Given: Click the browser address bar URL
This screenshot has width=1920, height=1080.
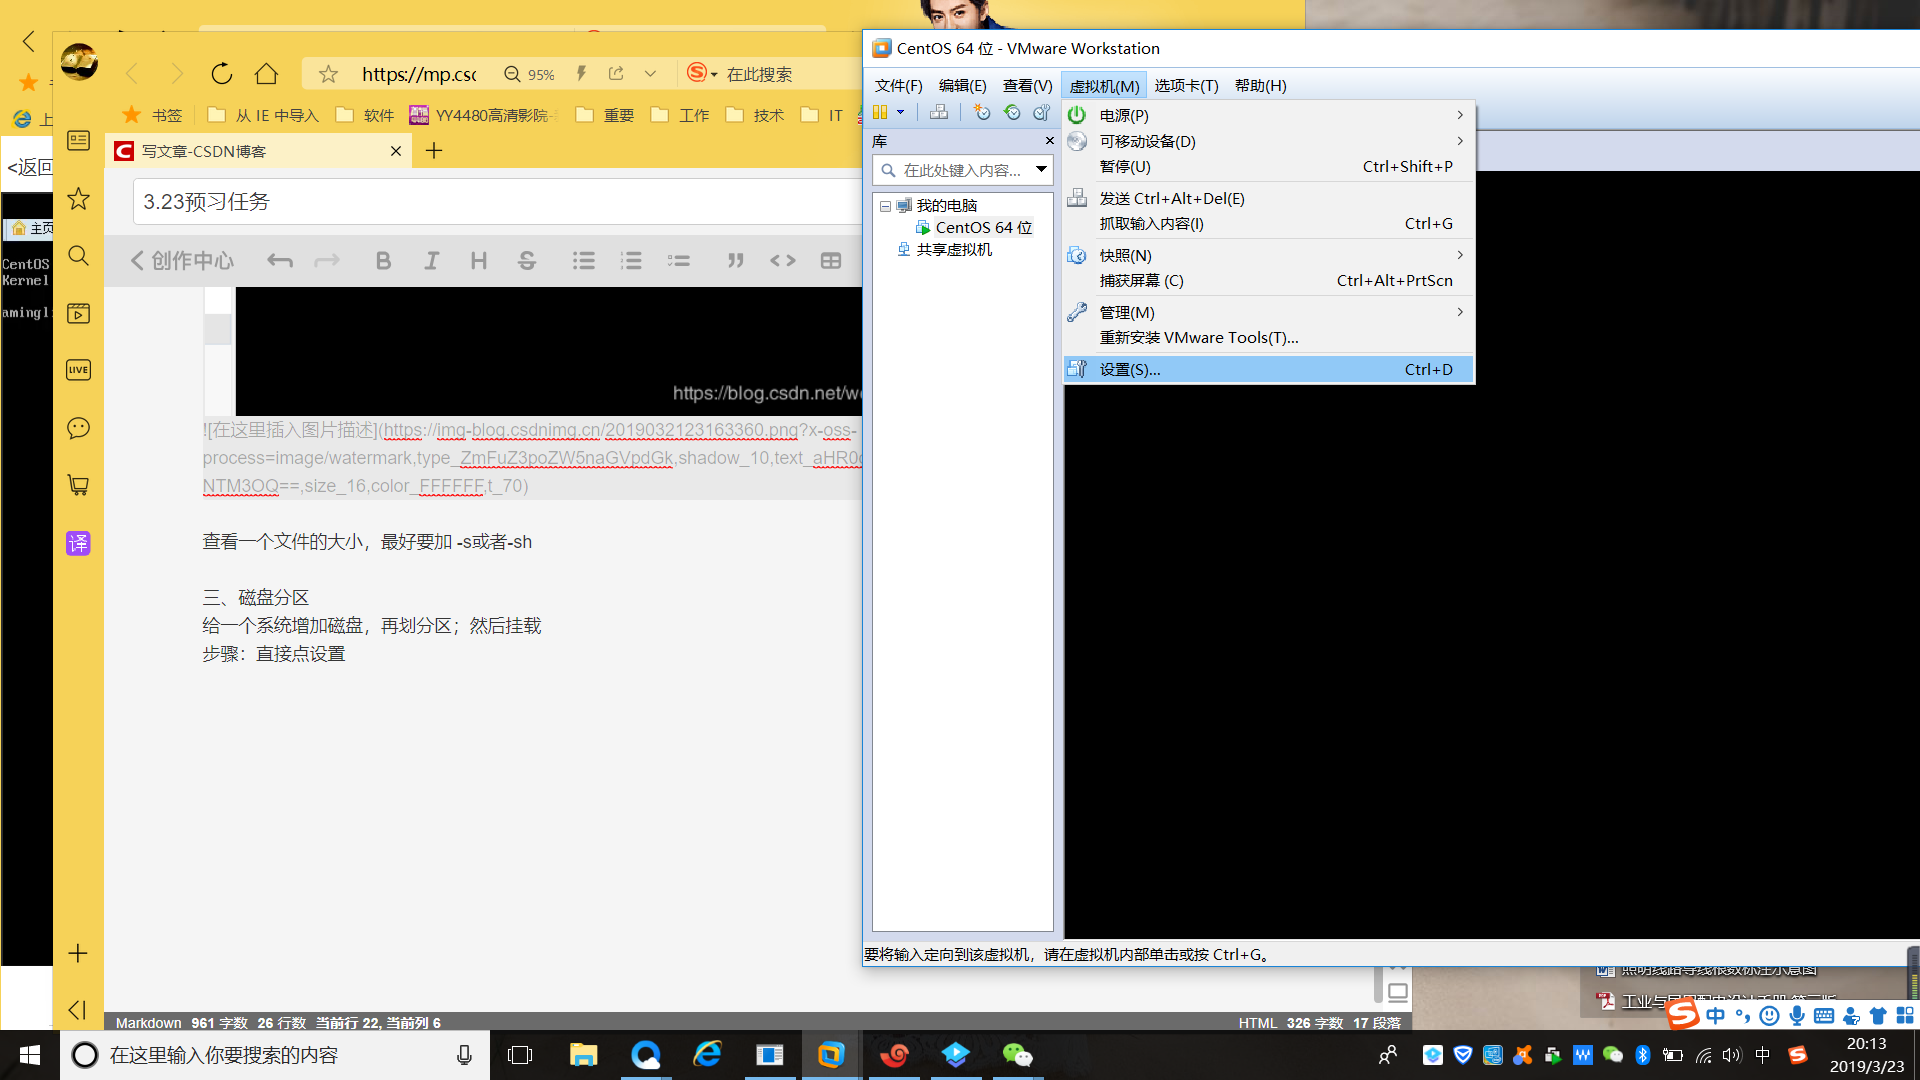Looking at the screenshot, I should click(419, 74).
